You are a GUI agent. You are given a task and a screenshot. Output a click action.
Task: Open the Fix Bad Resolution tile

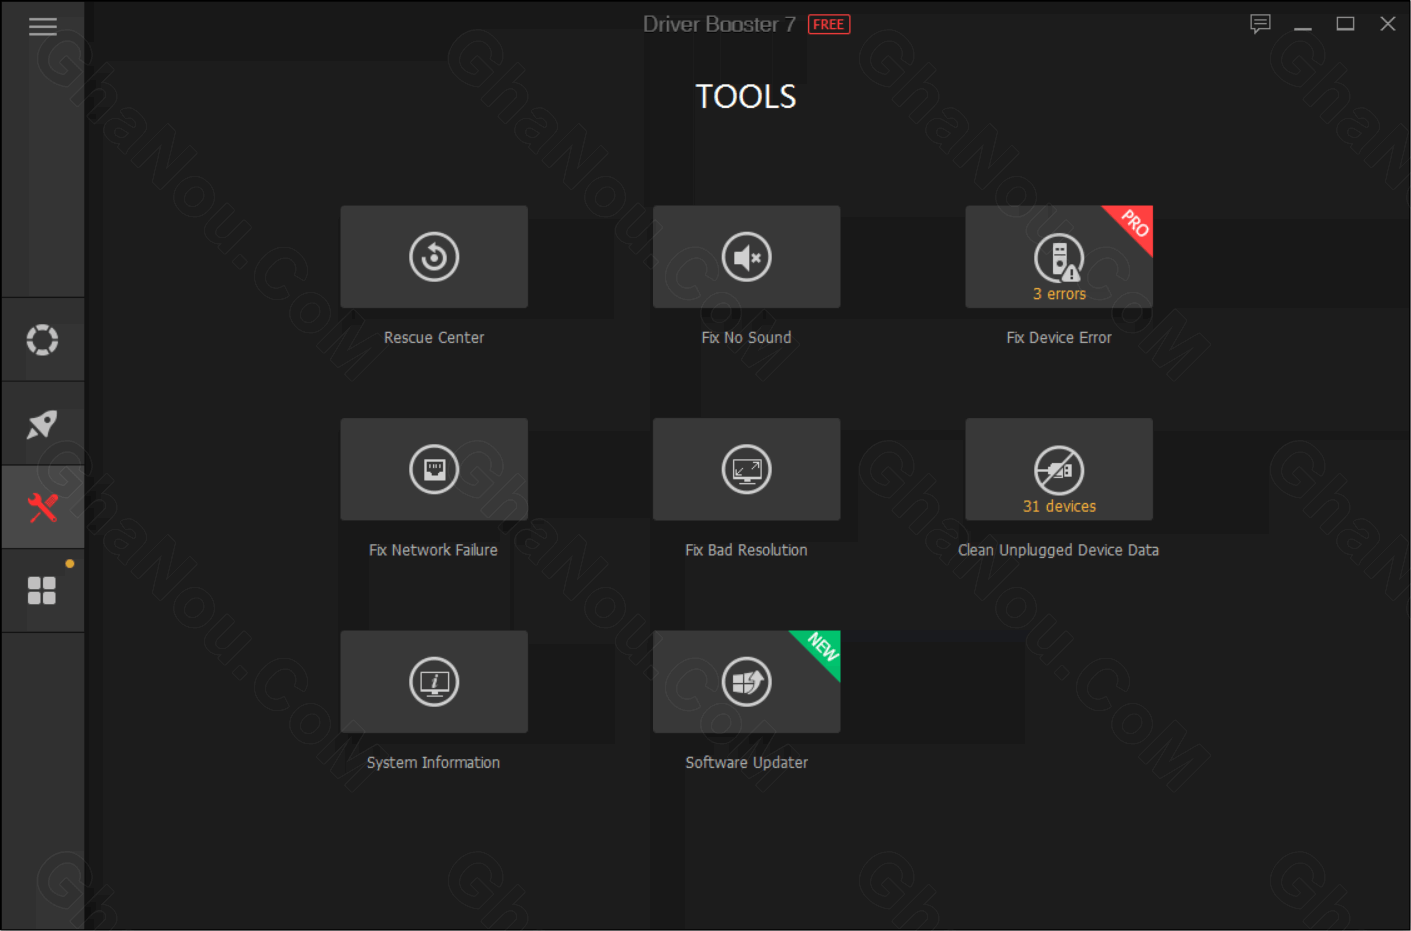(x=746, y=469)
